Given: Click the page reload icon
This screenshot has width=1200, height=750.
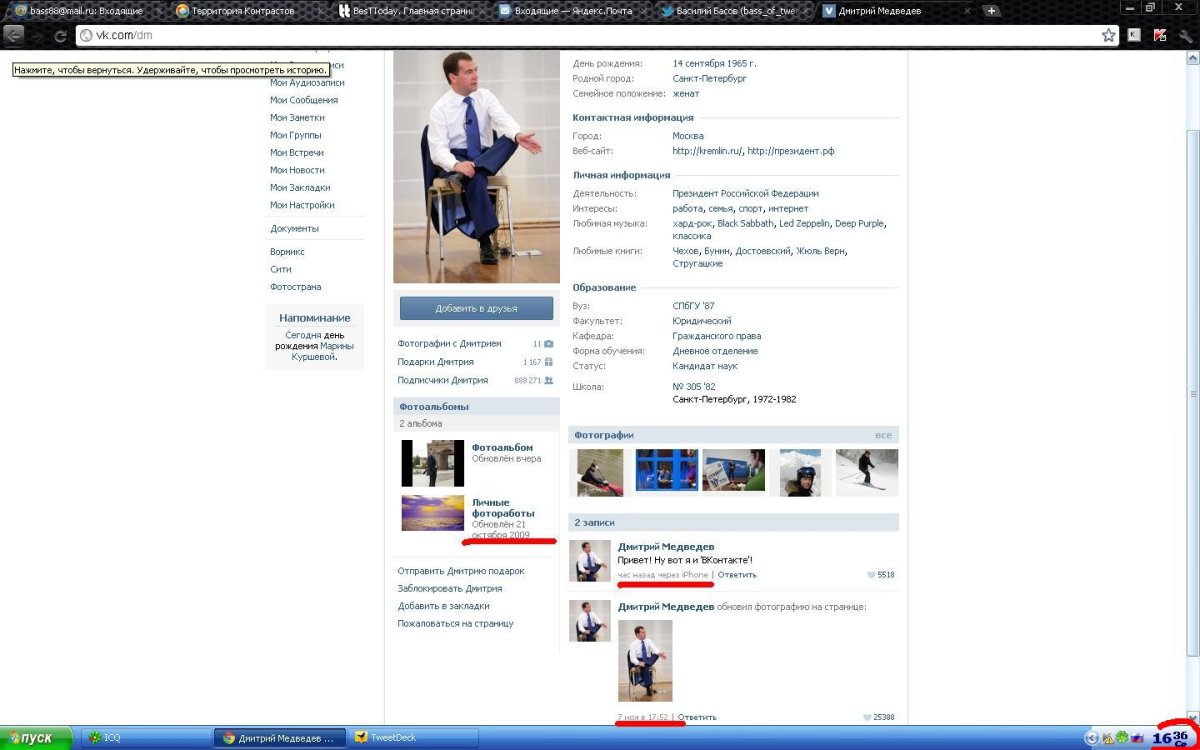Looking at the screenshot, I should (x=60, y=36).
